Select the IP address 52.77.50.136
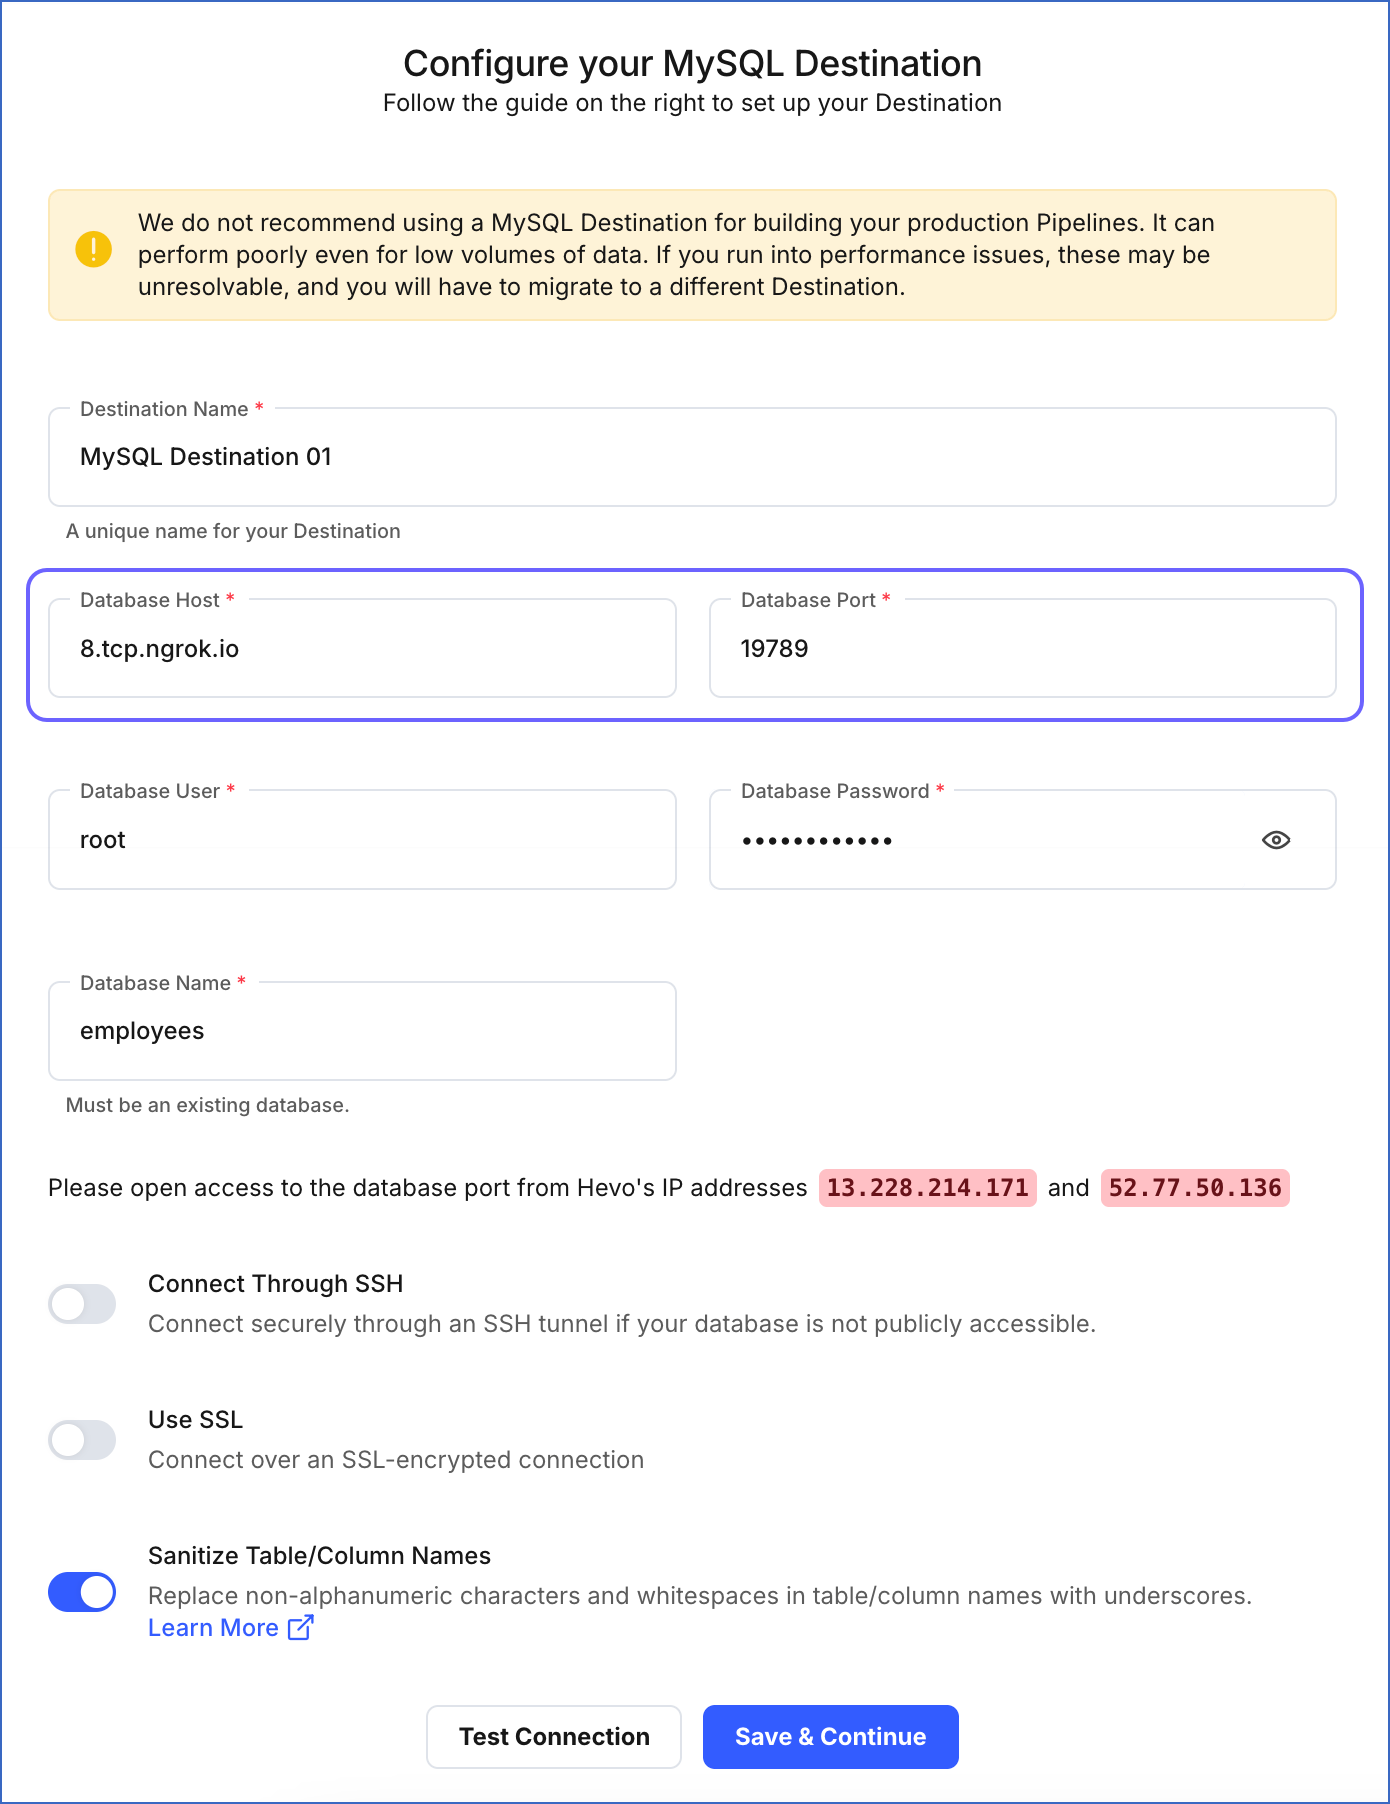 pos(1194,1188)
